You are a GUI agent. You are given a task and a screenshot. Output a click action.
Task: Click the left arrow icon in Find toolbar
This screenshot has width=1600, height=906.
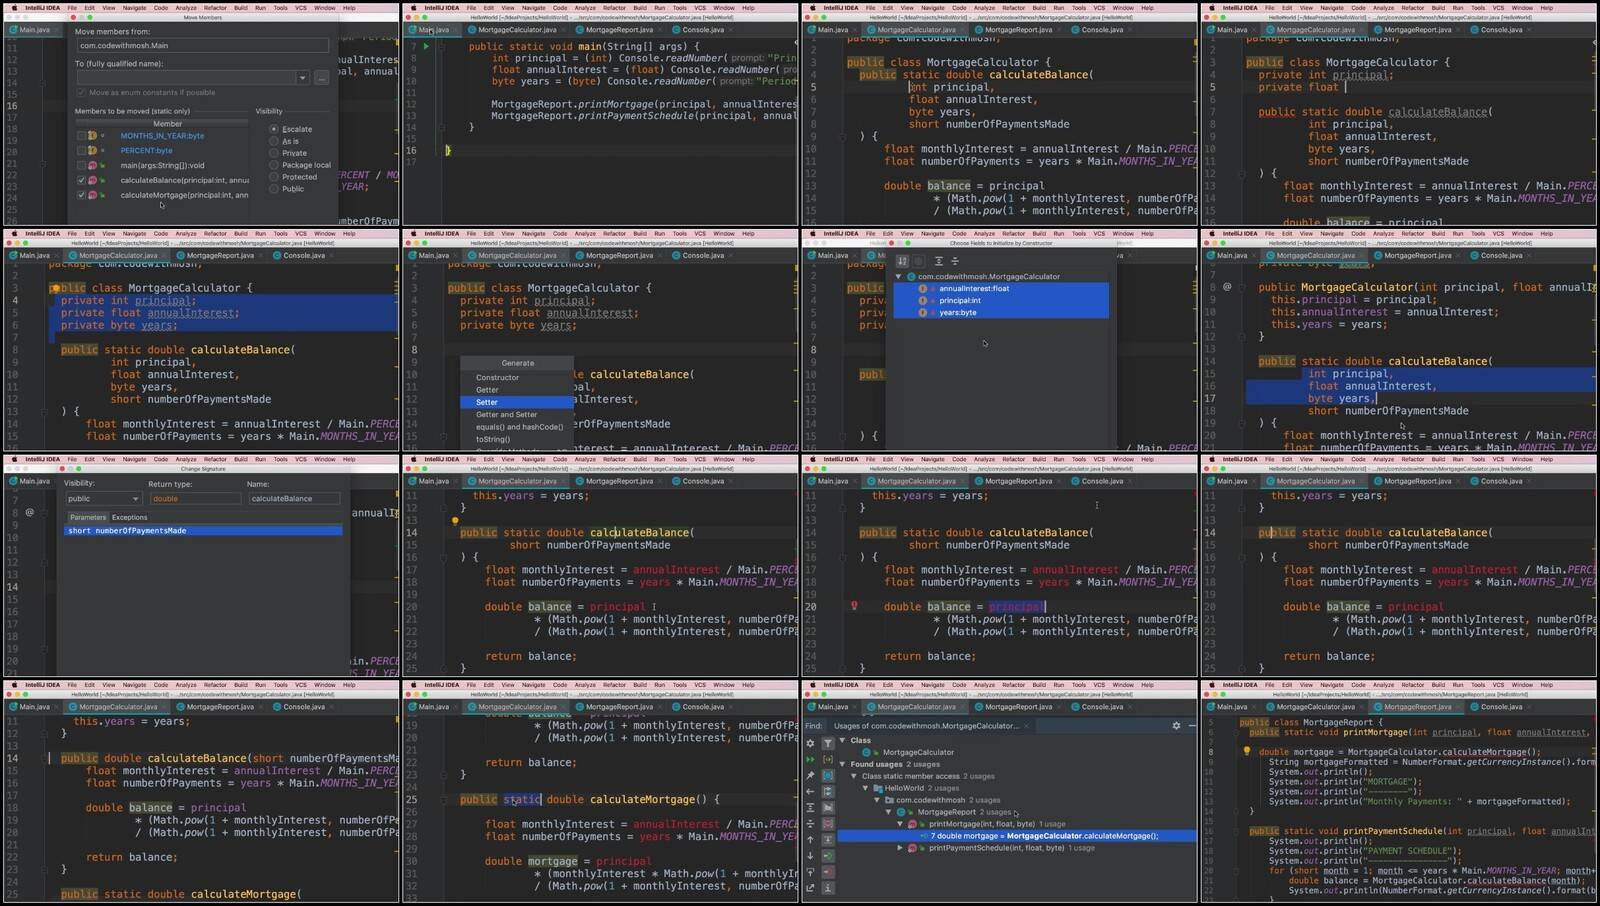[x=810, y=791]
